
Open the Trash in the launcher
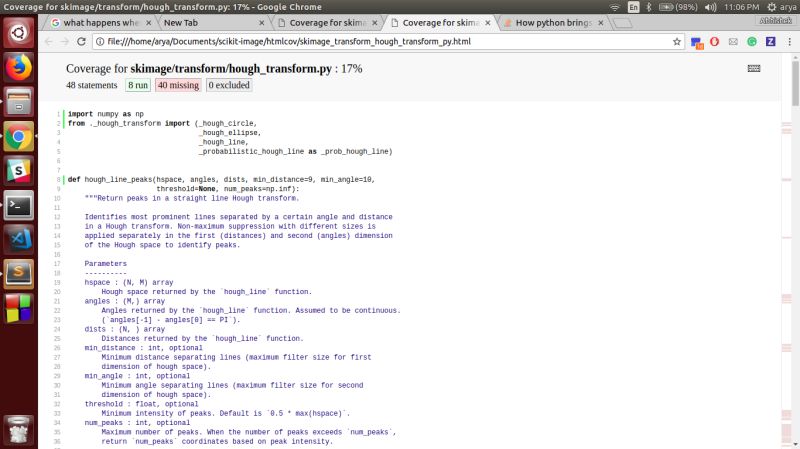pyautogui.click(x=18, y=430)
